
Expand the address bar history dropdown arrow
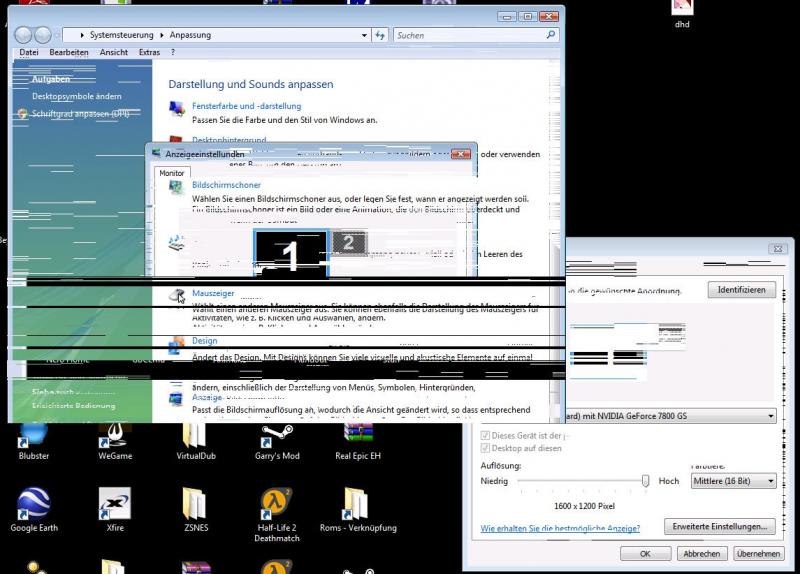click(364, 35)
